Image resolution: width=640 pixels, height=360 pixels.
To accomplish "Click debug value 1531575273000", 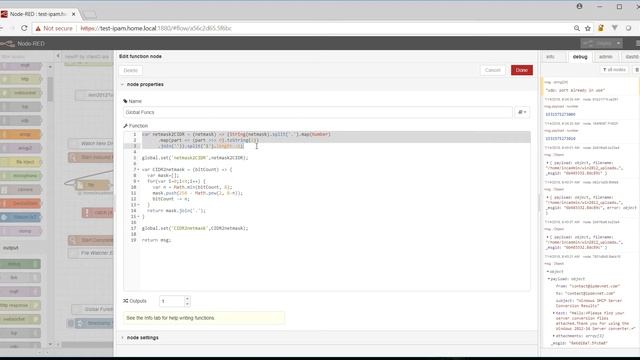I will (x=560, y=114).
